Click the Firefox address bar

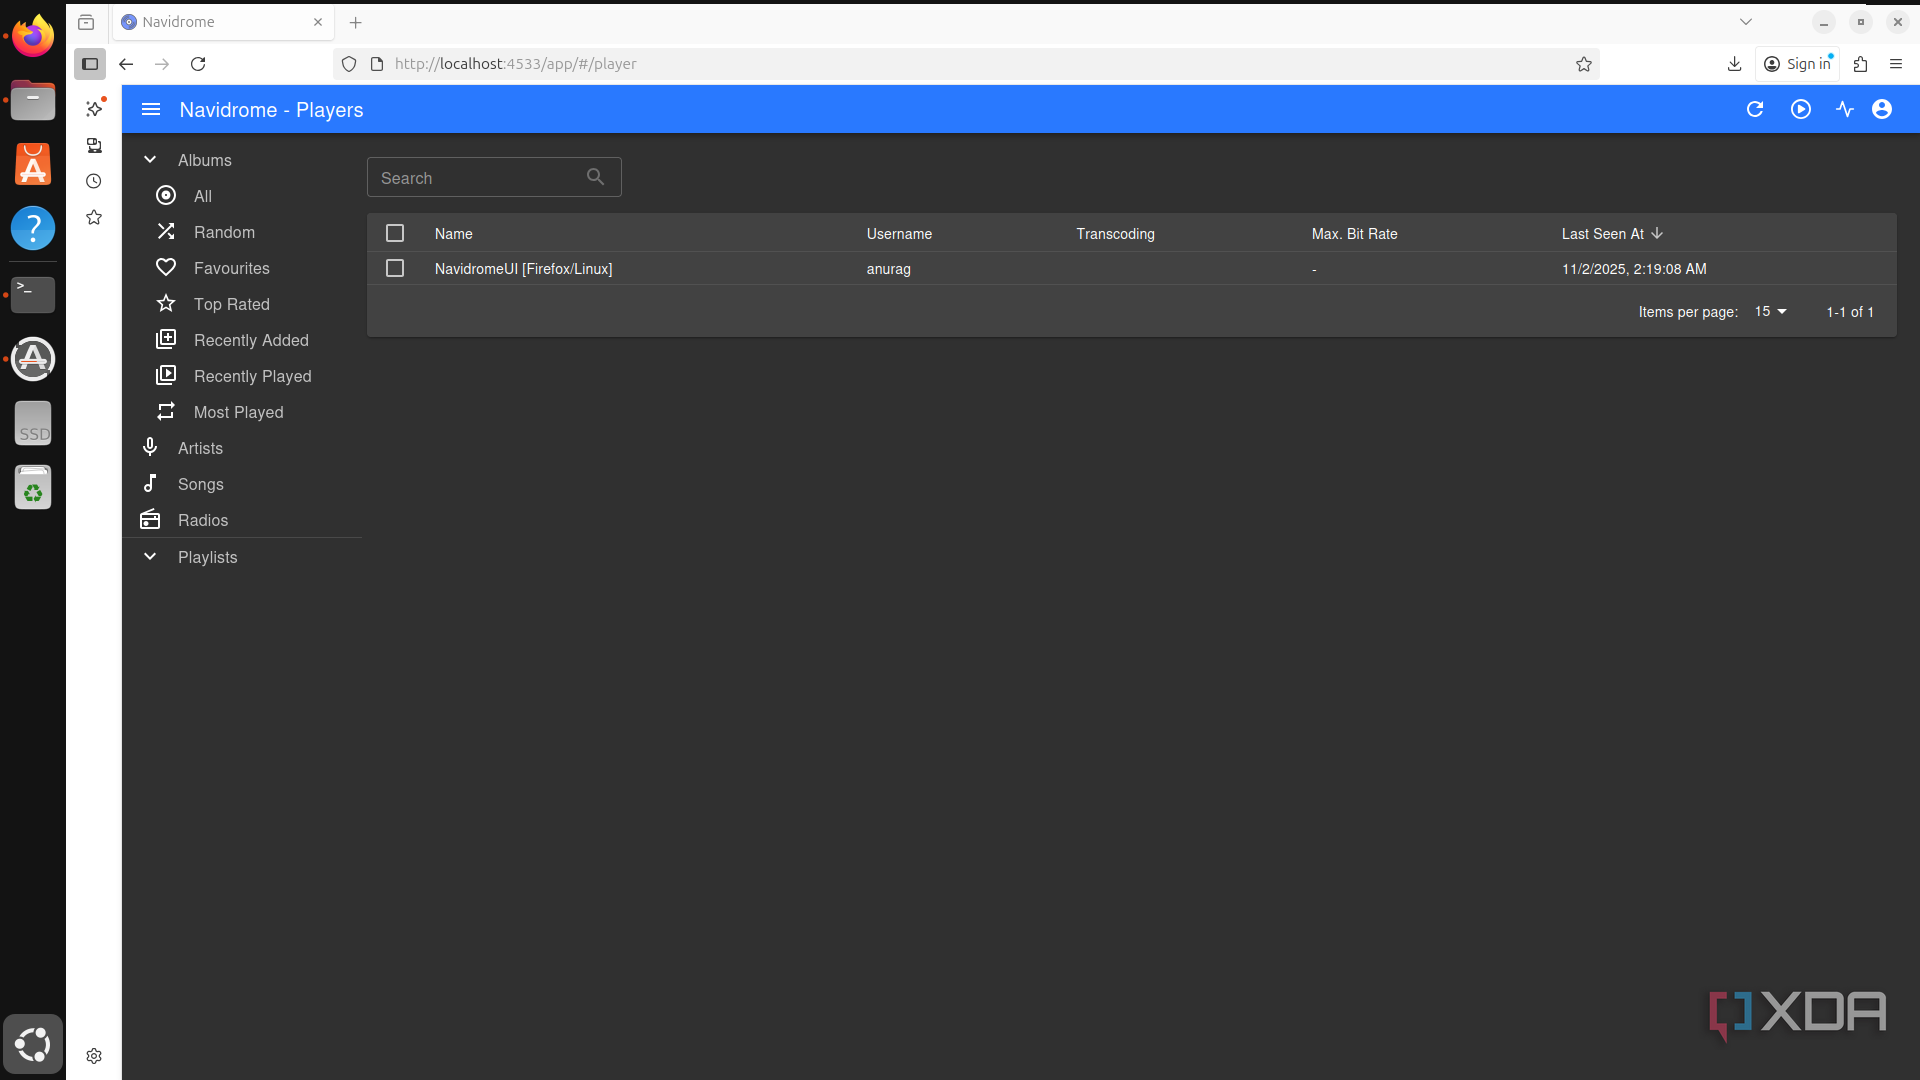tap(965, 64)
